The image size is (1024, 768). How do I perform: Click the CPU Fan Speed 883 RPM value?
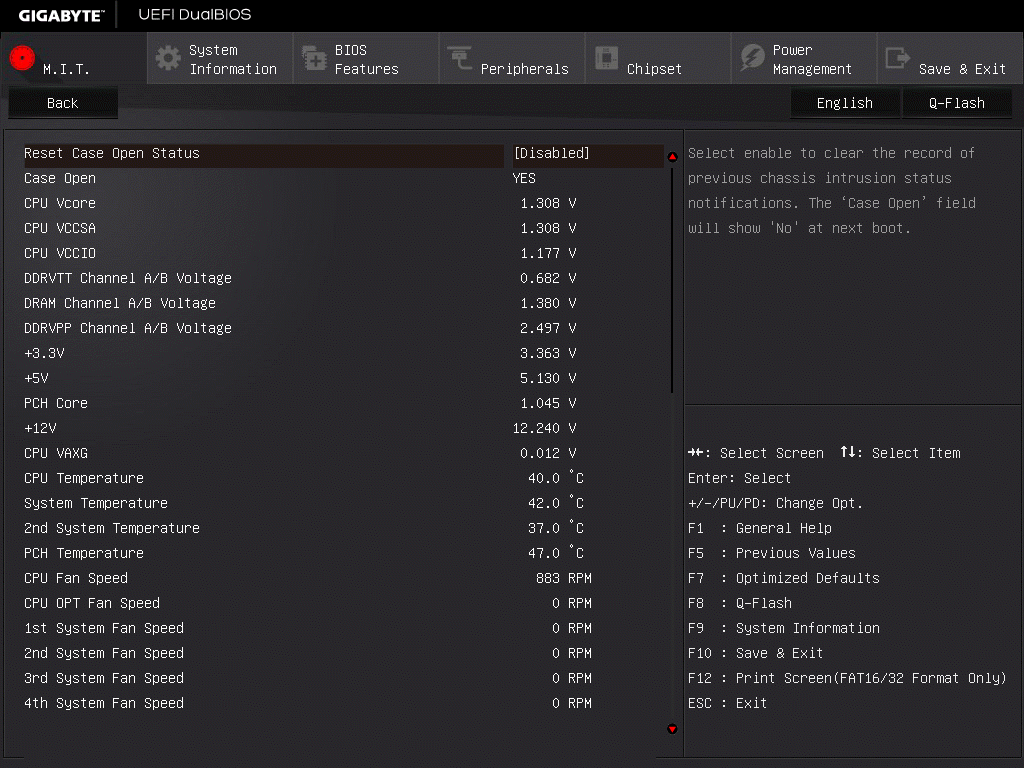click(x=564, y=578)
